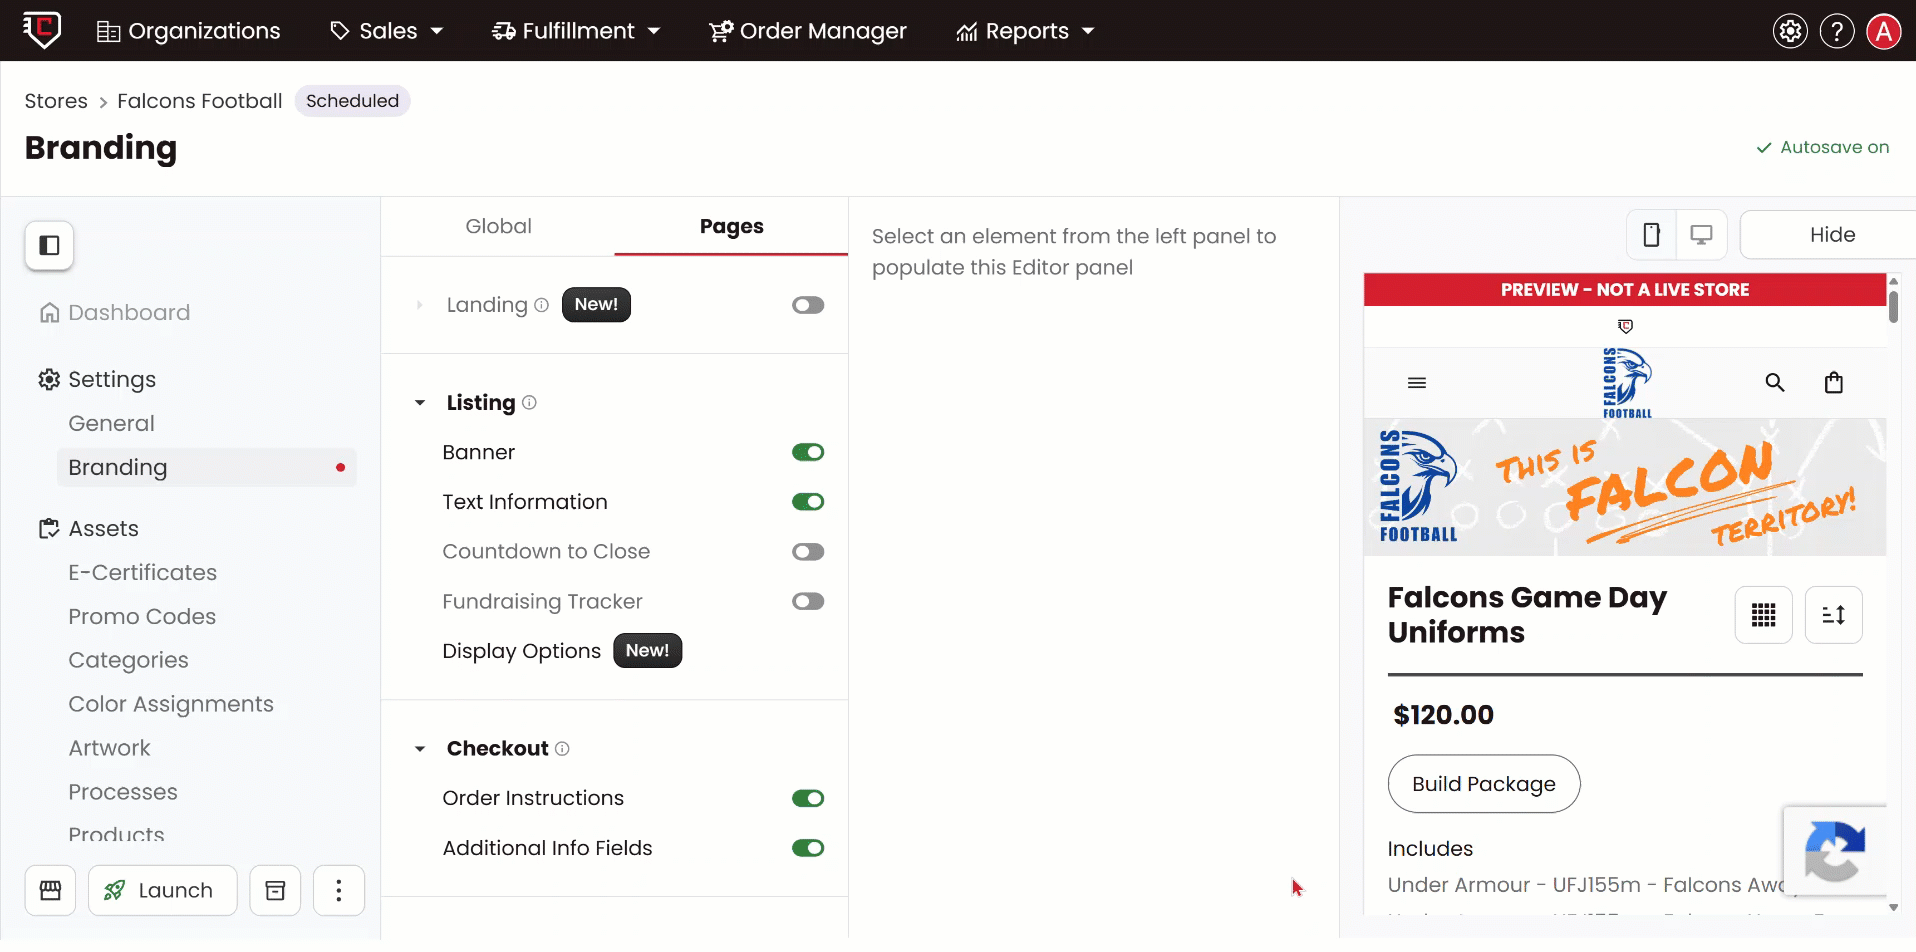The height and width of the screenshot is (952, 1916).
Task: Click the Scheduled status badge
Action: [x=352, y=101]
